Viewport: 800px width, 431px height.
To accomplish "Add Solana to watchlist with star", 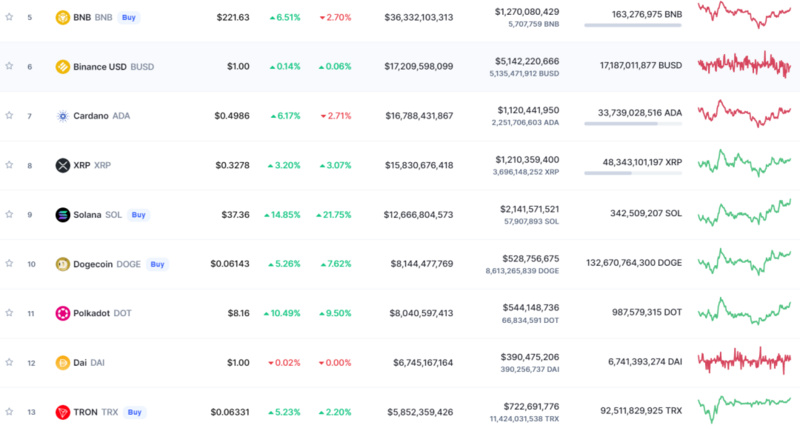I will 9,214.
